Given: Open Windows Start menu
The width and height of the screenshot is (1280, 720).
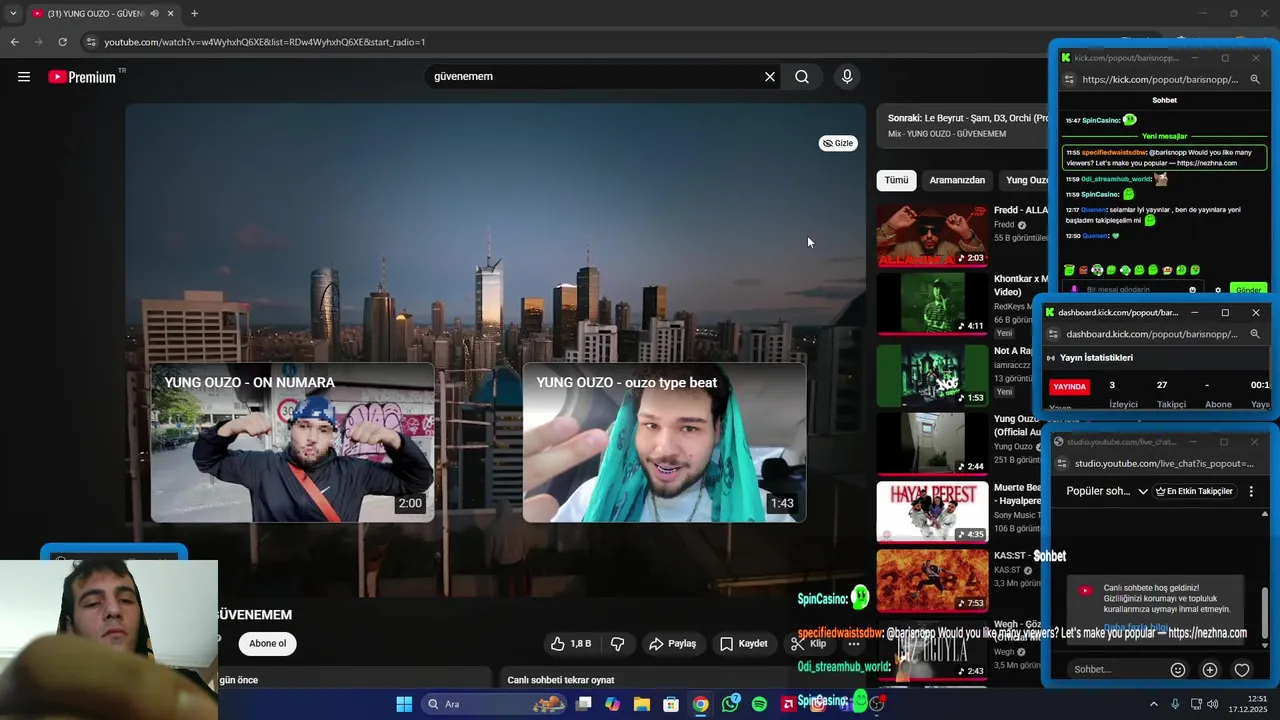Looking at the screenshot, I should [x=404, y=704].
